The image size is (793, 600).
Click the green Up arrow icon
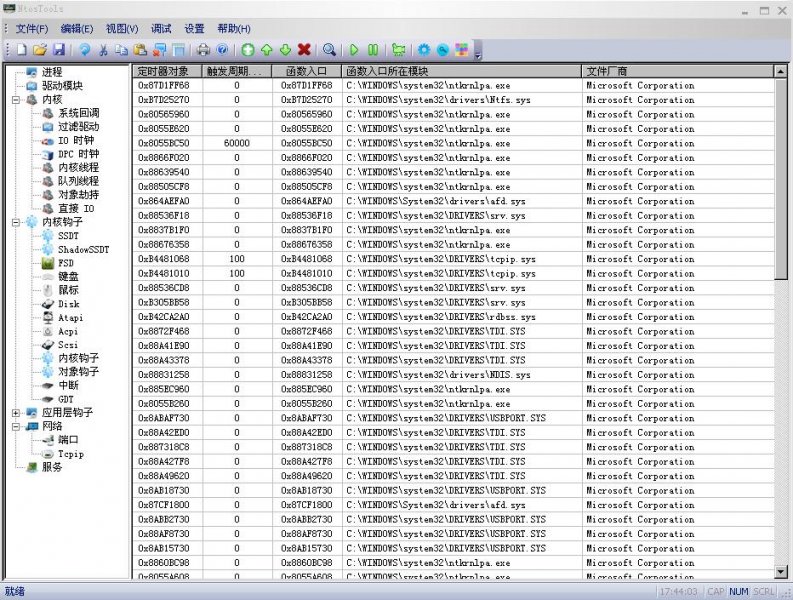point(267,50)
